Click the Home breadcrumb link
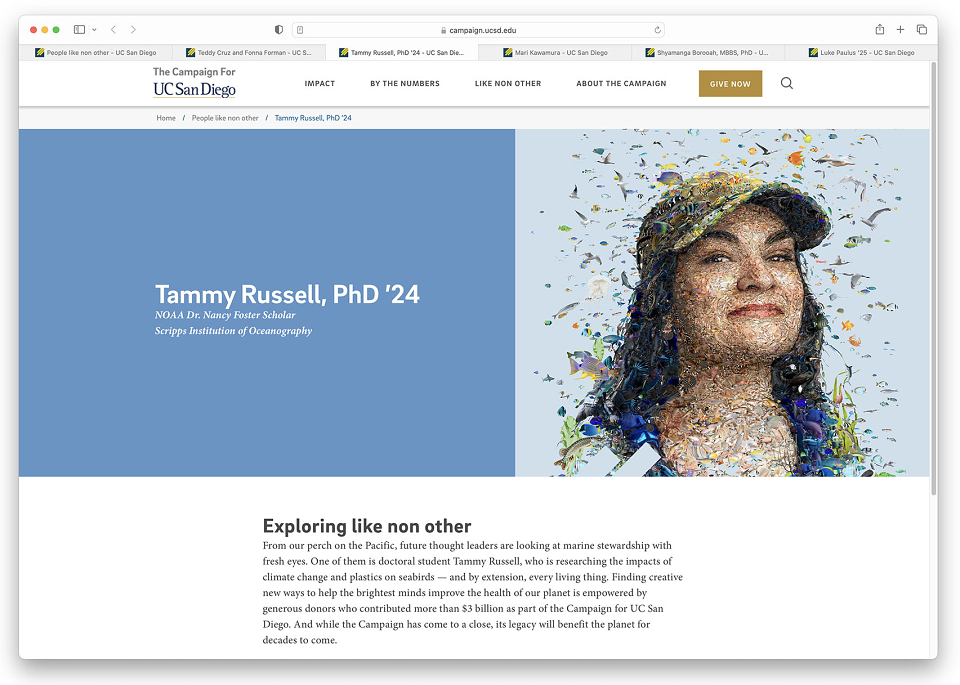Screen dimensions: 960x685 [166, 118]
